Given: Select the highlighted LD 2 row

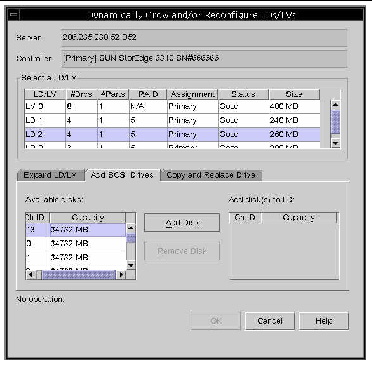Looking at the screenshot, I should (172, 134).
